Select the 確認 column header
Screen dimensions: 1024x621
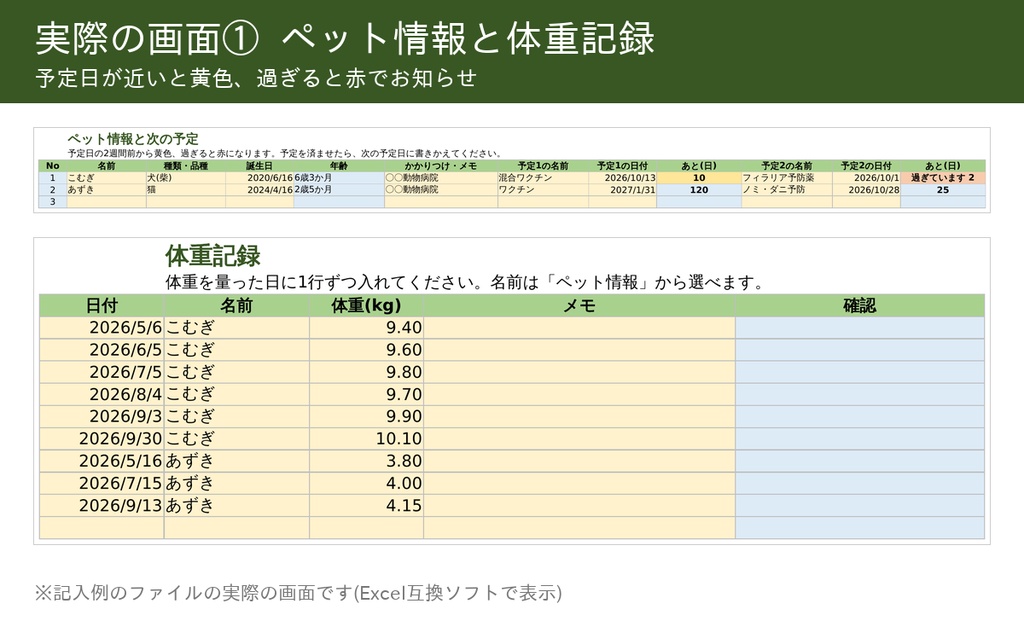pos(859,306)
